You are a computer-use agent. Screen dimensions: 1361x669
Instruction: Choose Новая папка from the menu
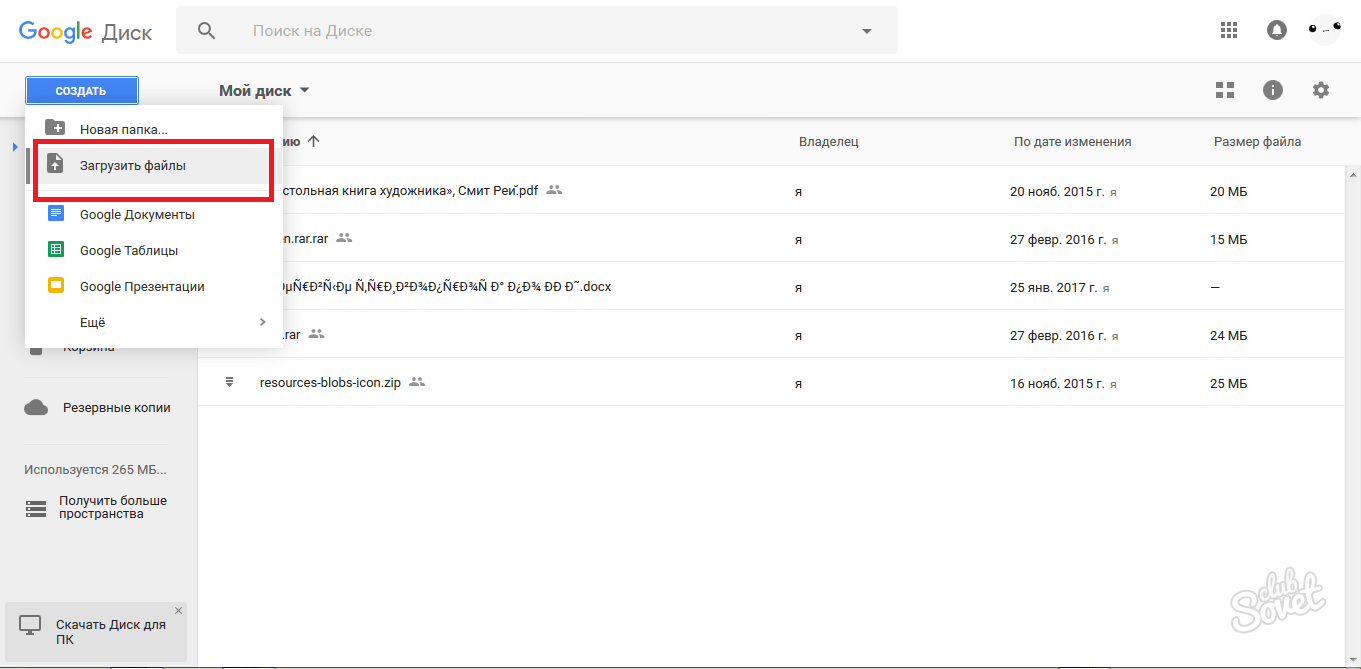(x=123, y=129)
